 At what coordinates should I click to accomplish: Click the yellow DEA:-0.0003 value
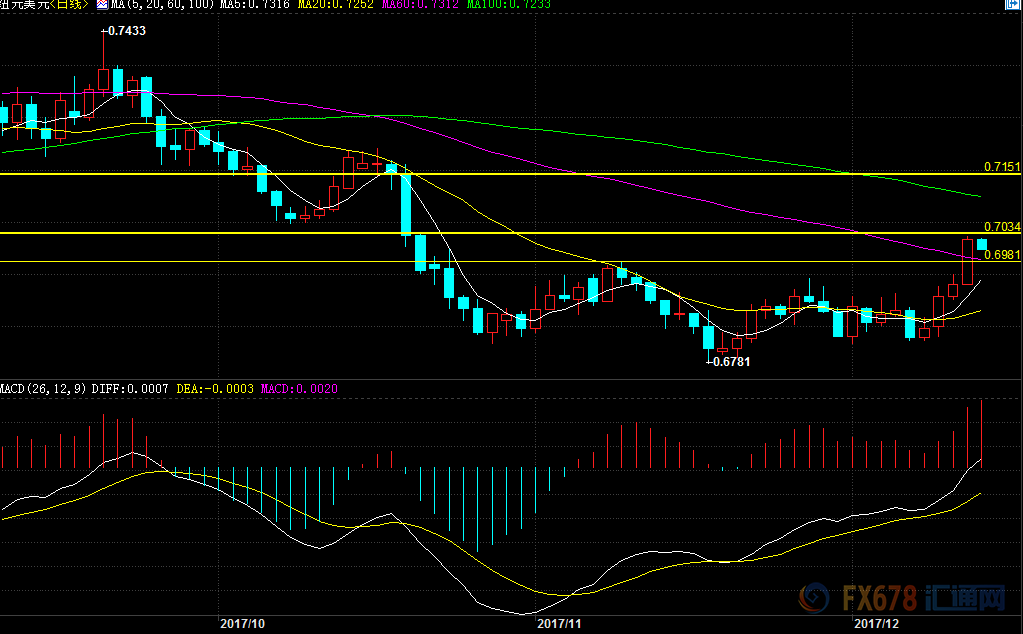(x=215, y=389)
